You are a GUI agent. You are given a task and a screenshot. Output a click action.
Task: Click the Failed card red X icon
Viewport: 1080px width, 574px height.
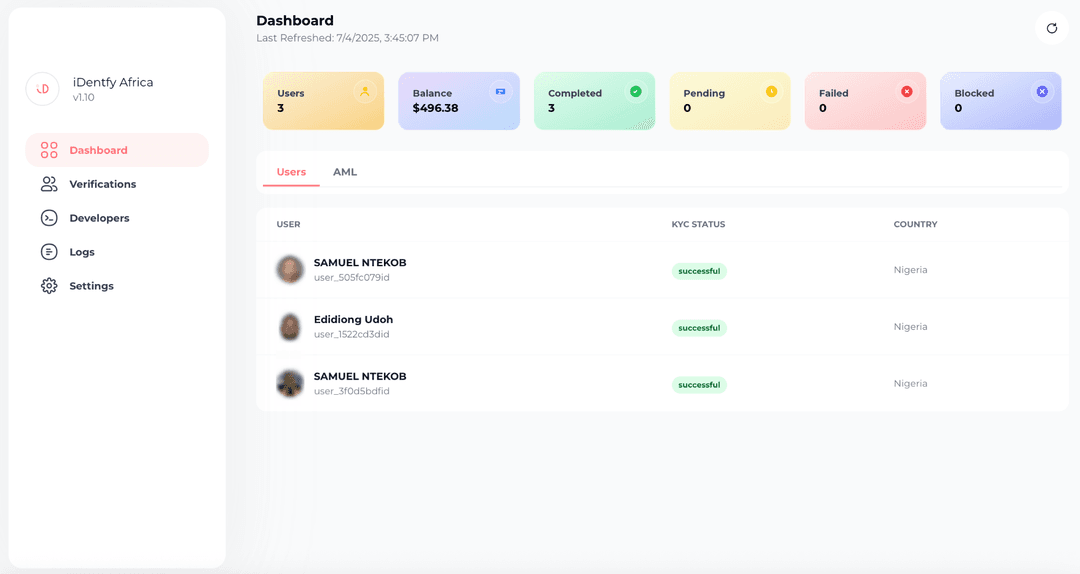(x=907, y=92)
